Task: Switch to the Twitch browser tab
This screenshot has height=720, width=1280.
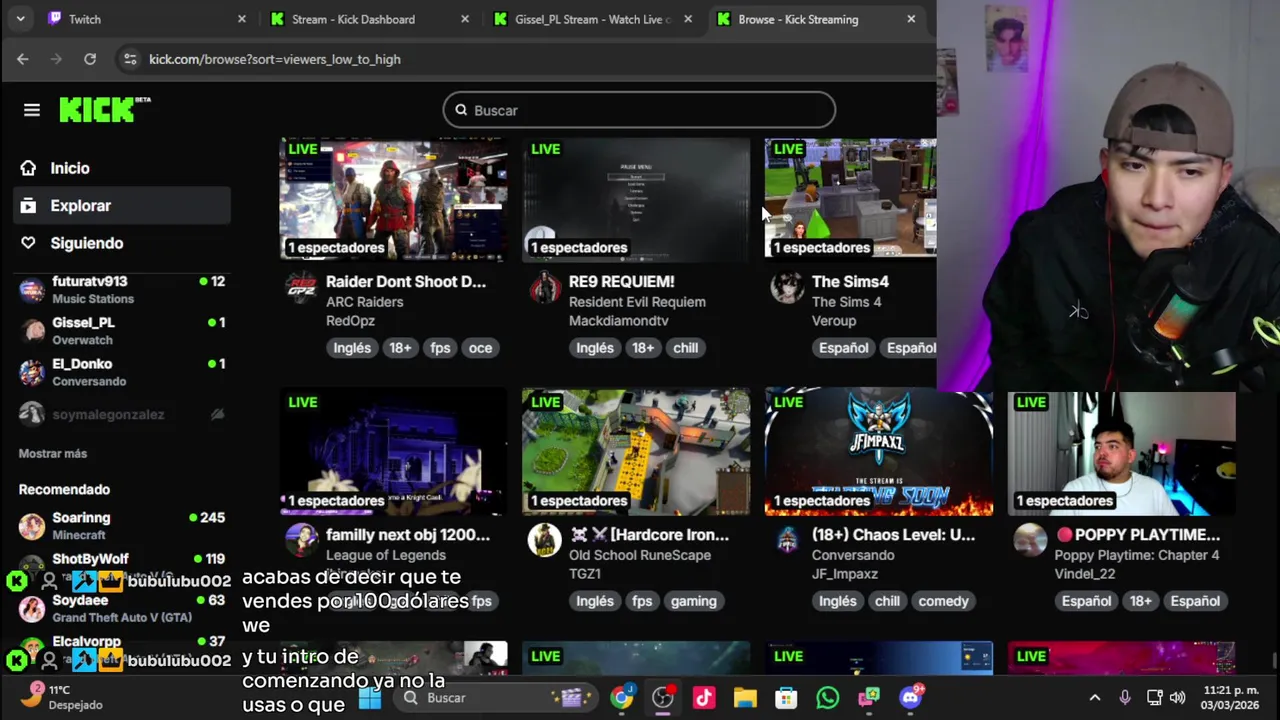Action: click(145, 19)
